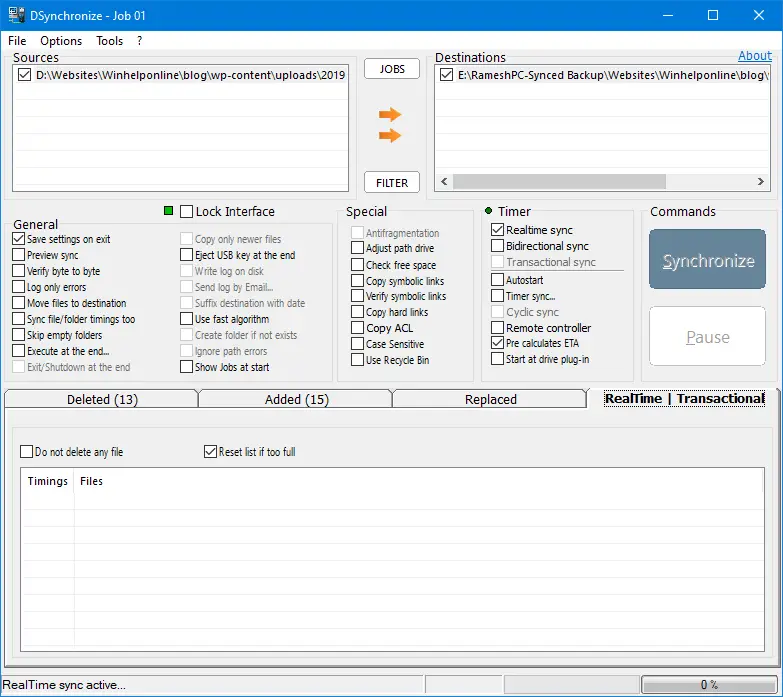
Task: Enable Autostart checkbox
Action: tap(497, 280)
